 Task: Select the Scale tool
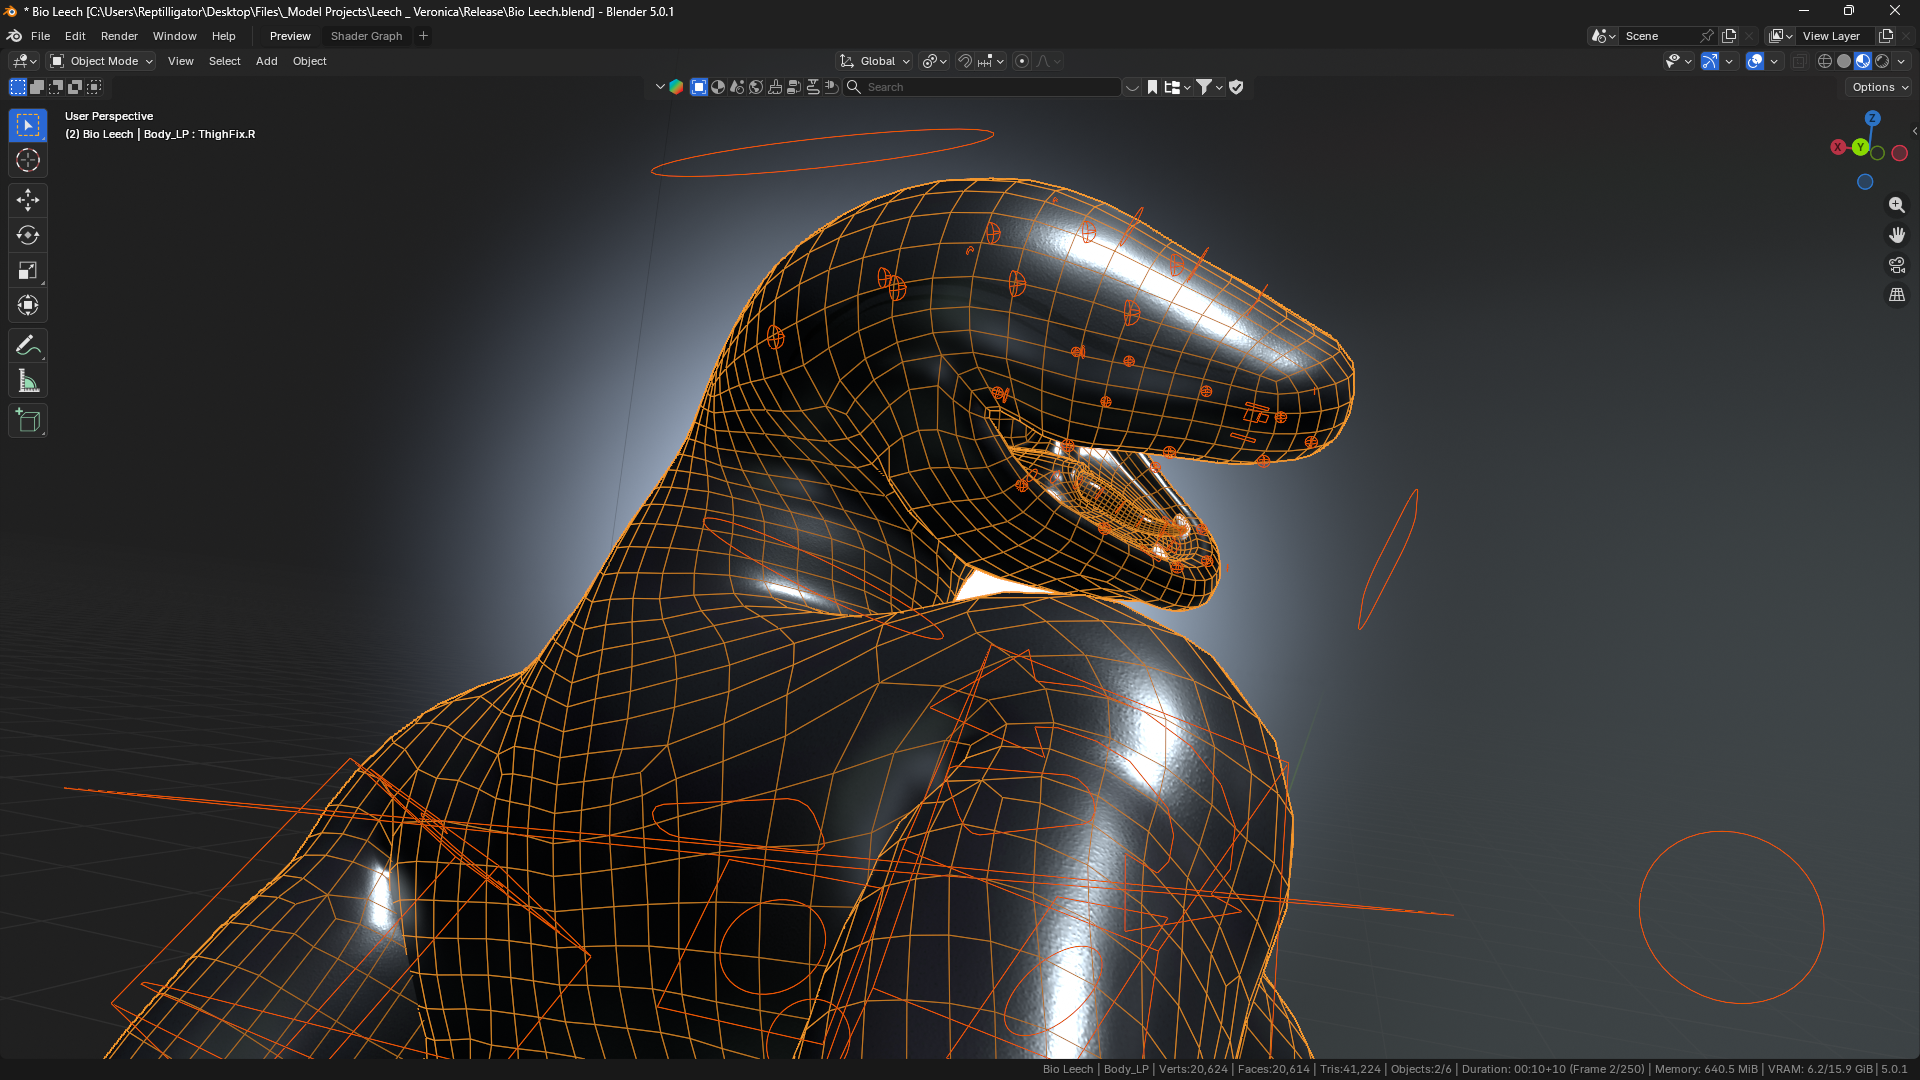pos(28,270)
